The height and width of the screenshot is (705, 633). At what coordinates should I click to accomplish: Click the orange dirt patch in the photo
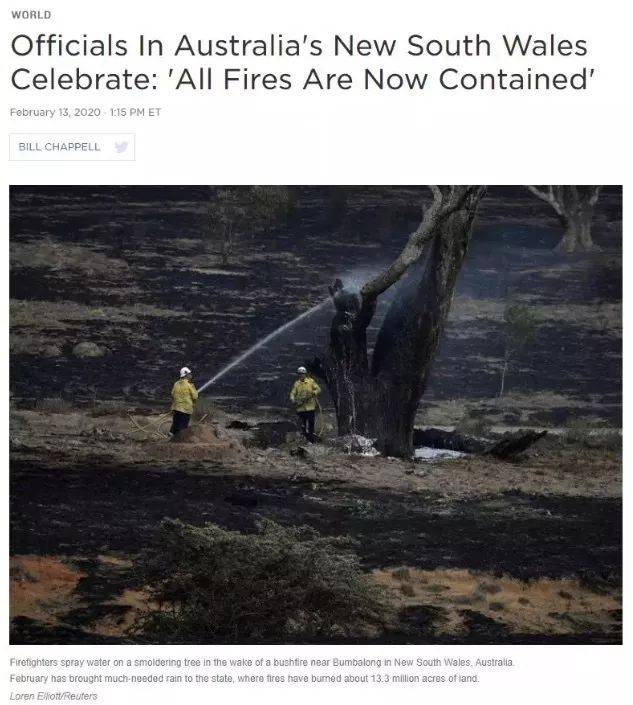click(x=40, y=585)
